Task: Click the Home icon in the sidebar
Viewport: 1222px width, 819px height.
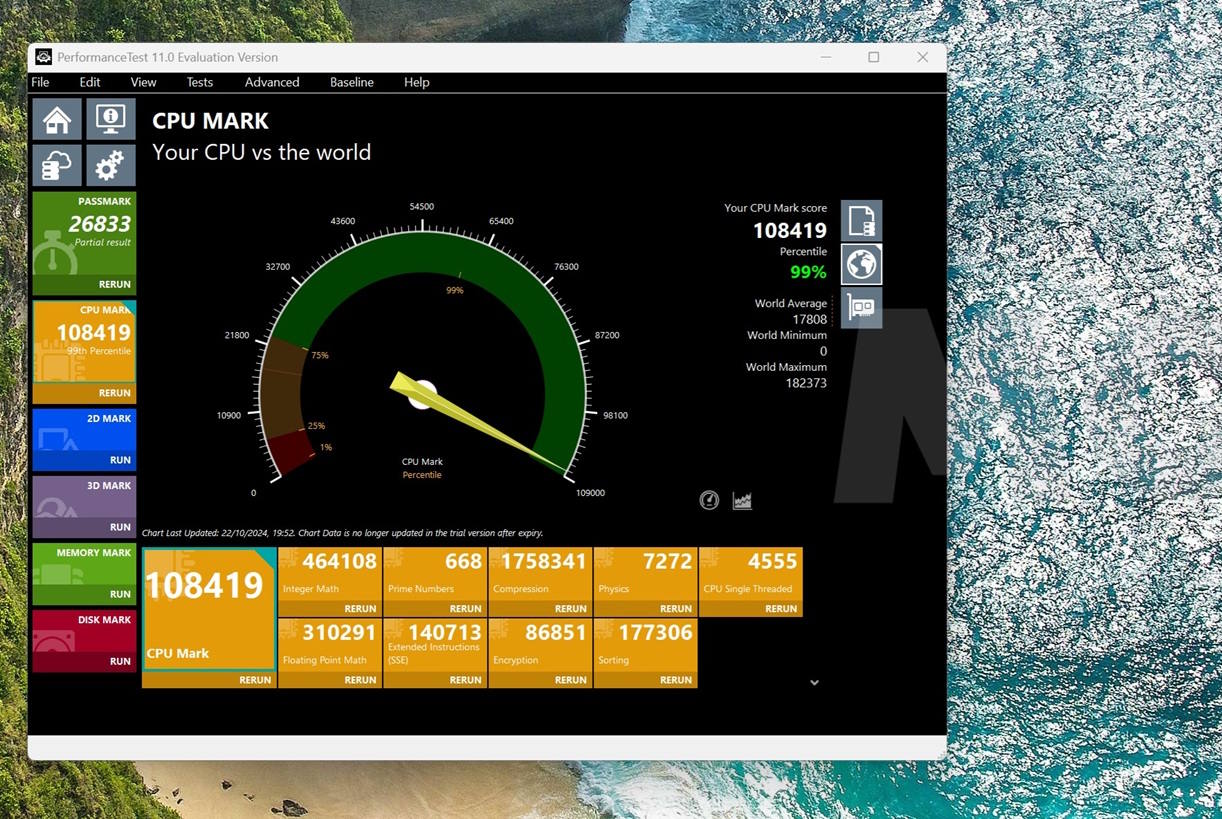Action: click(x=57, y=119)
